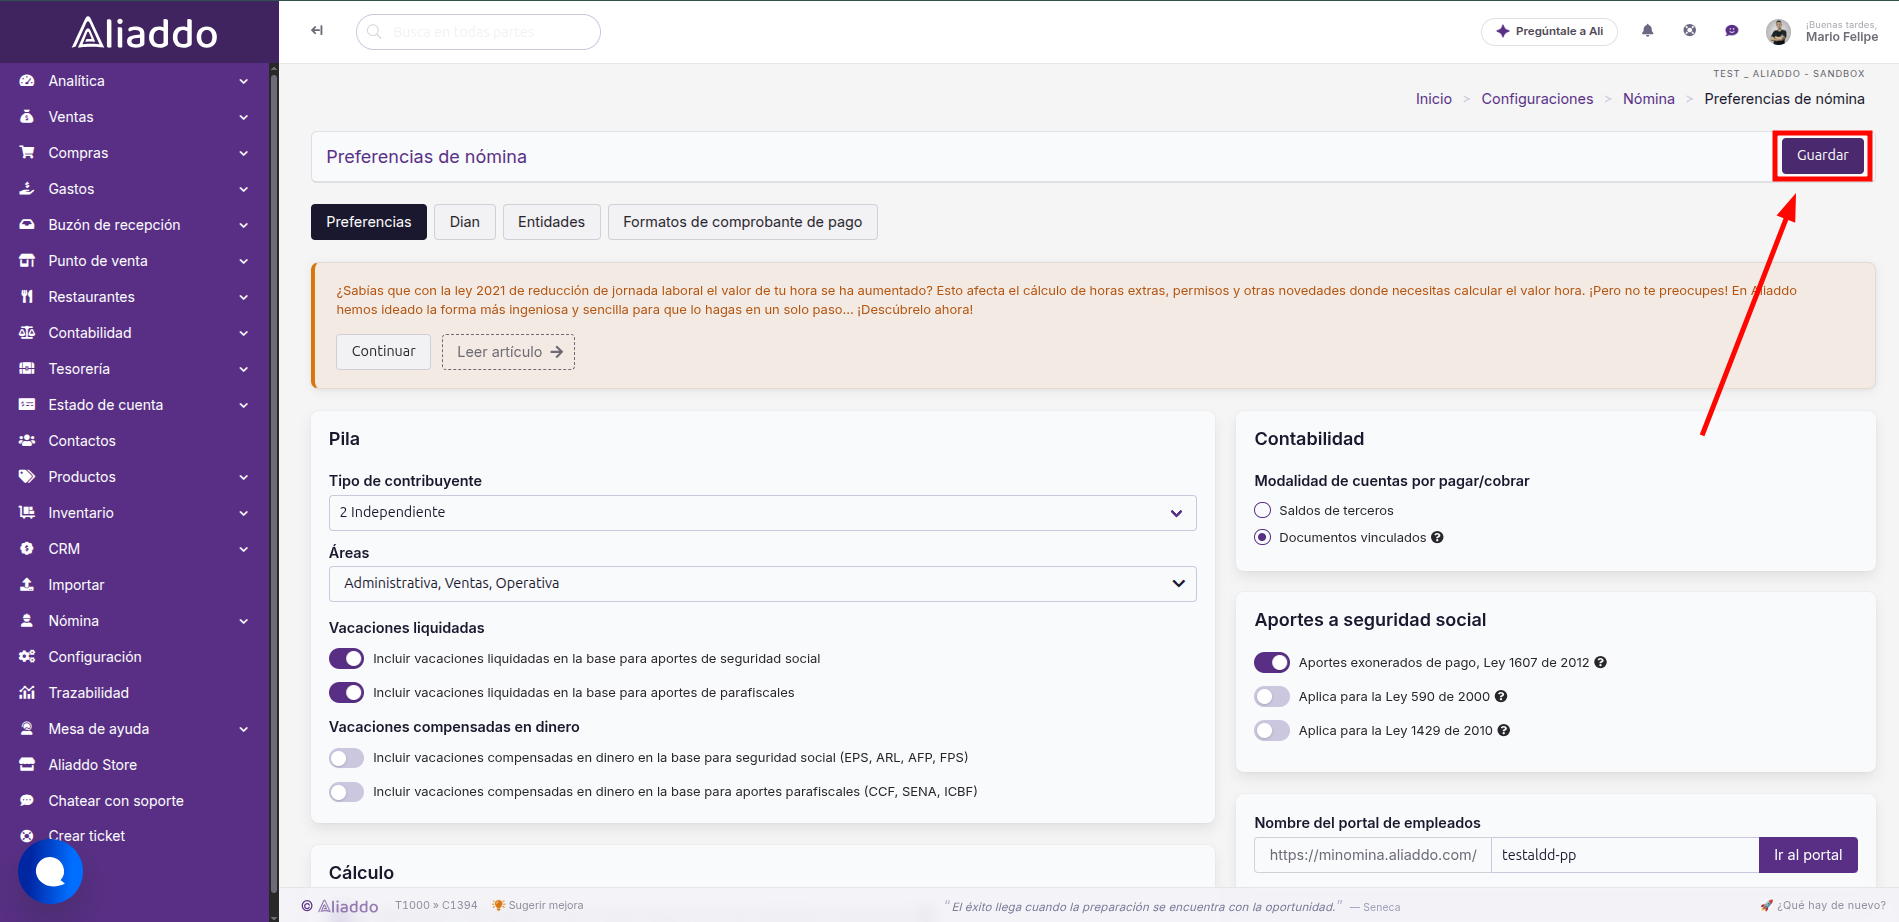Screen dimensions: 1899x922
Task: Click the Contactos sidebar icon
Action: pos(27,441)
